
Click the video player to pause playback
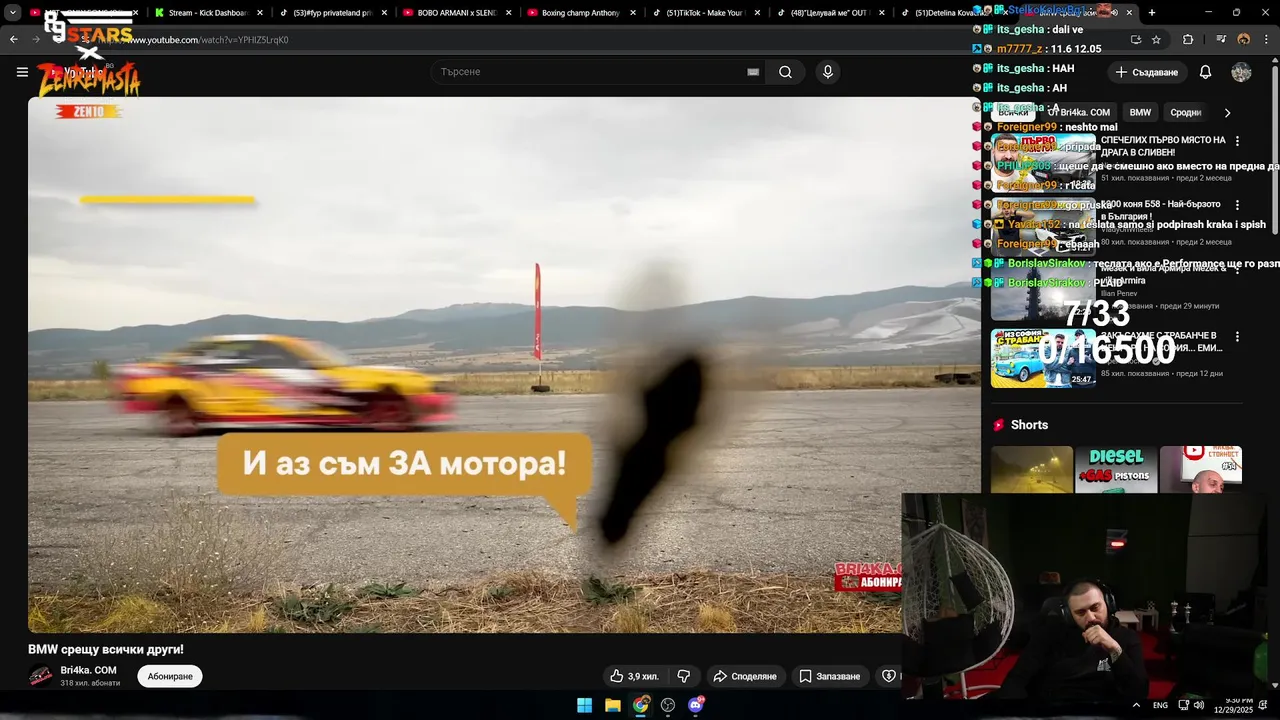[504, 364]
